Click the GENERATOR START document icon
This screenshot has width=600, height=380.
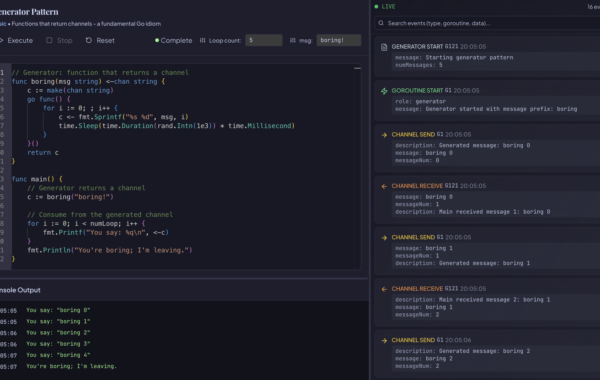pyautogui.click(x=384, y=47)
